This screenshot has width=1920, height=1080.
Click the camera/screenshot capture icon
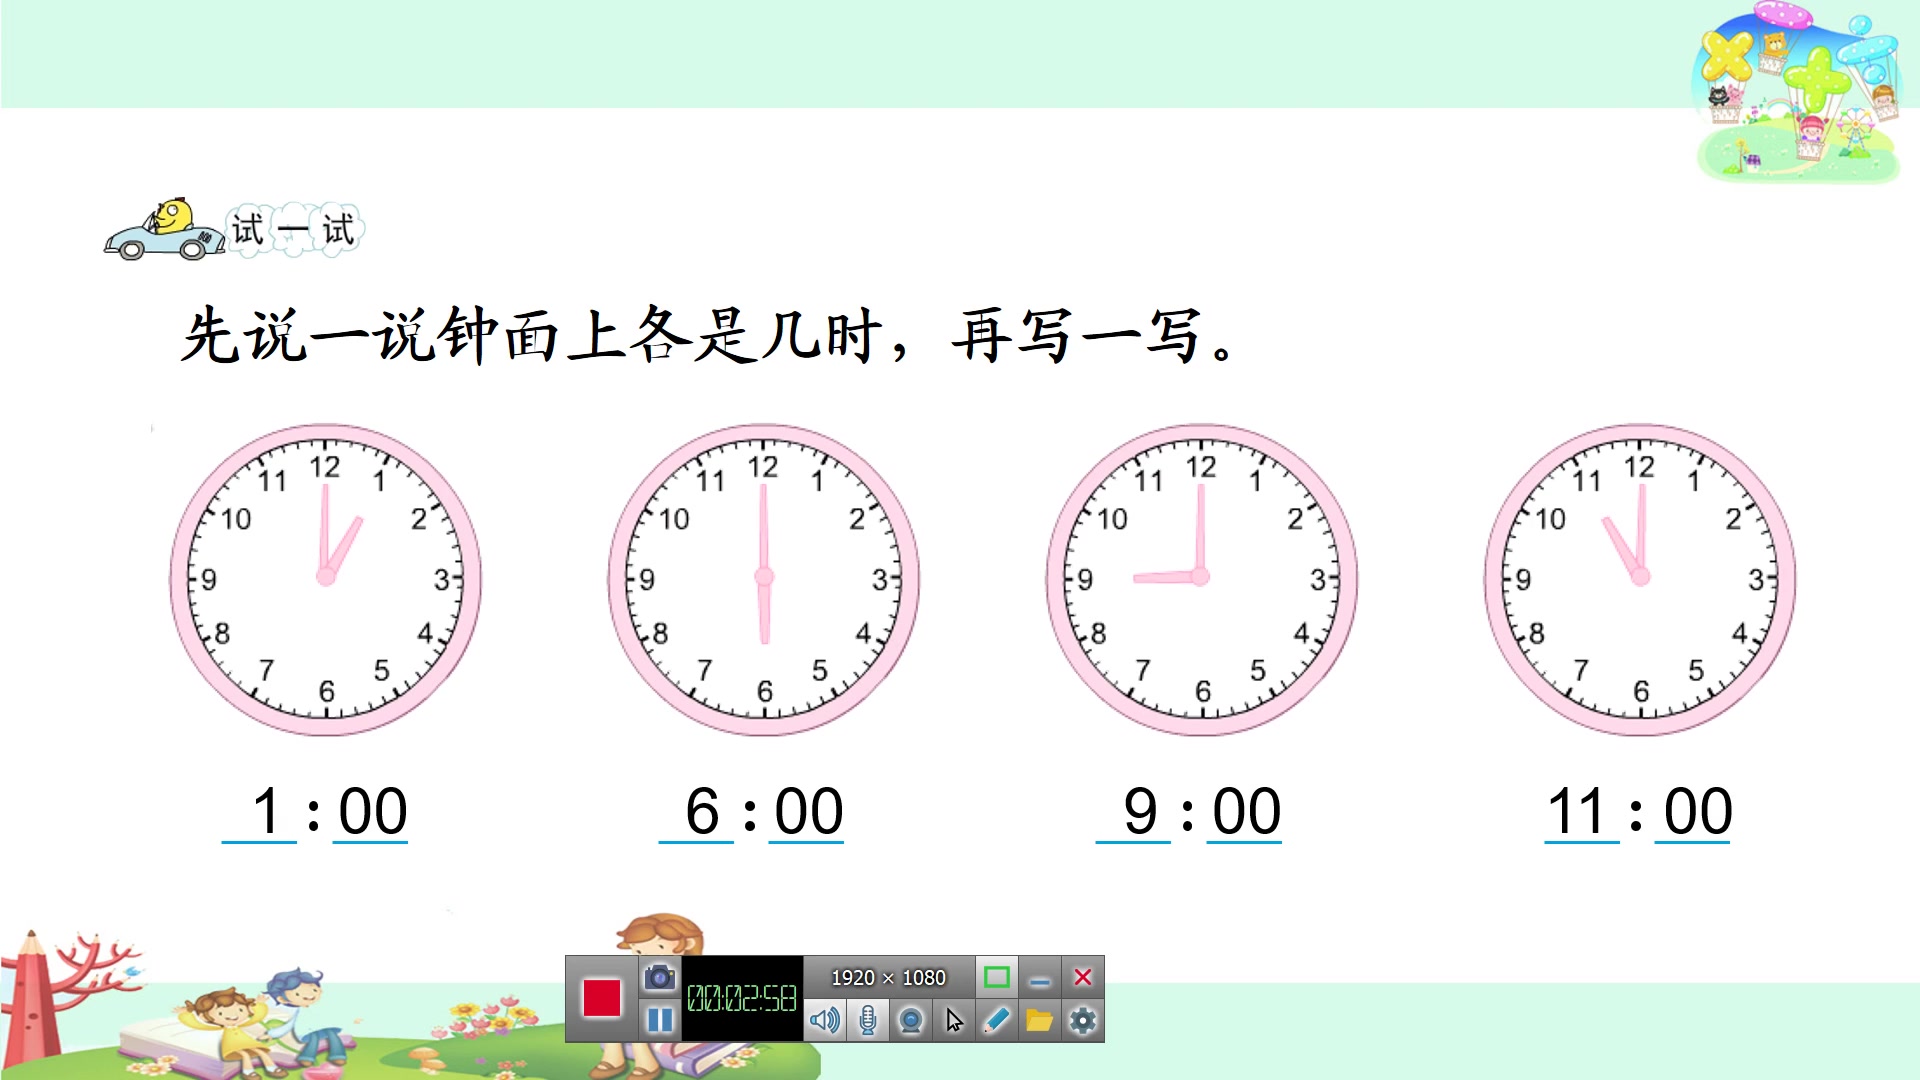657,976
